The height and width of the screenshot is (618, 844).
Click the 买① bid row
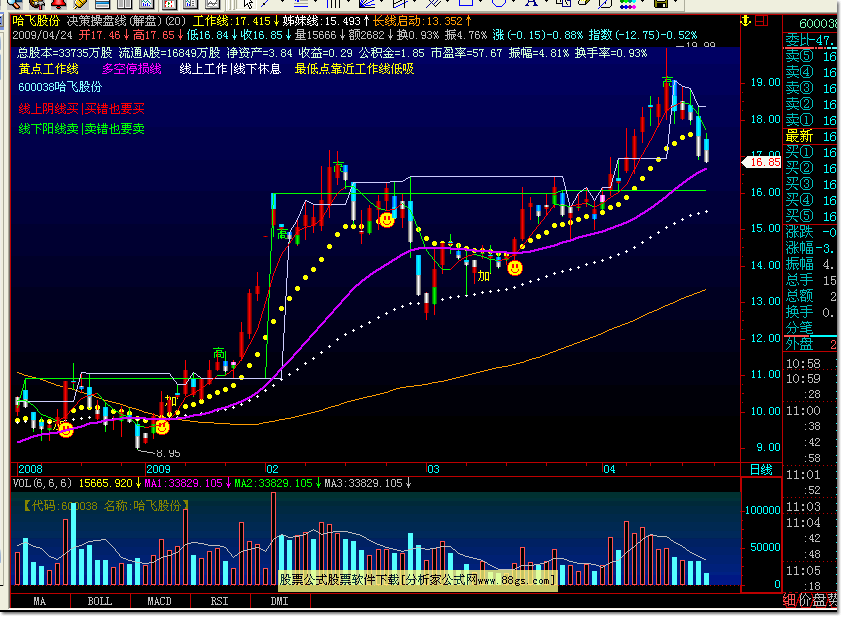coord(811,152)
